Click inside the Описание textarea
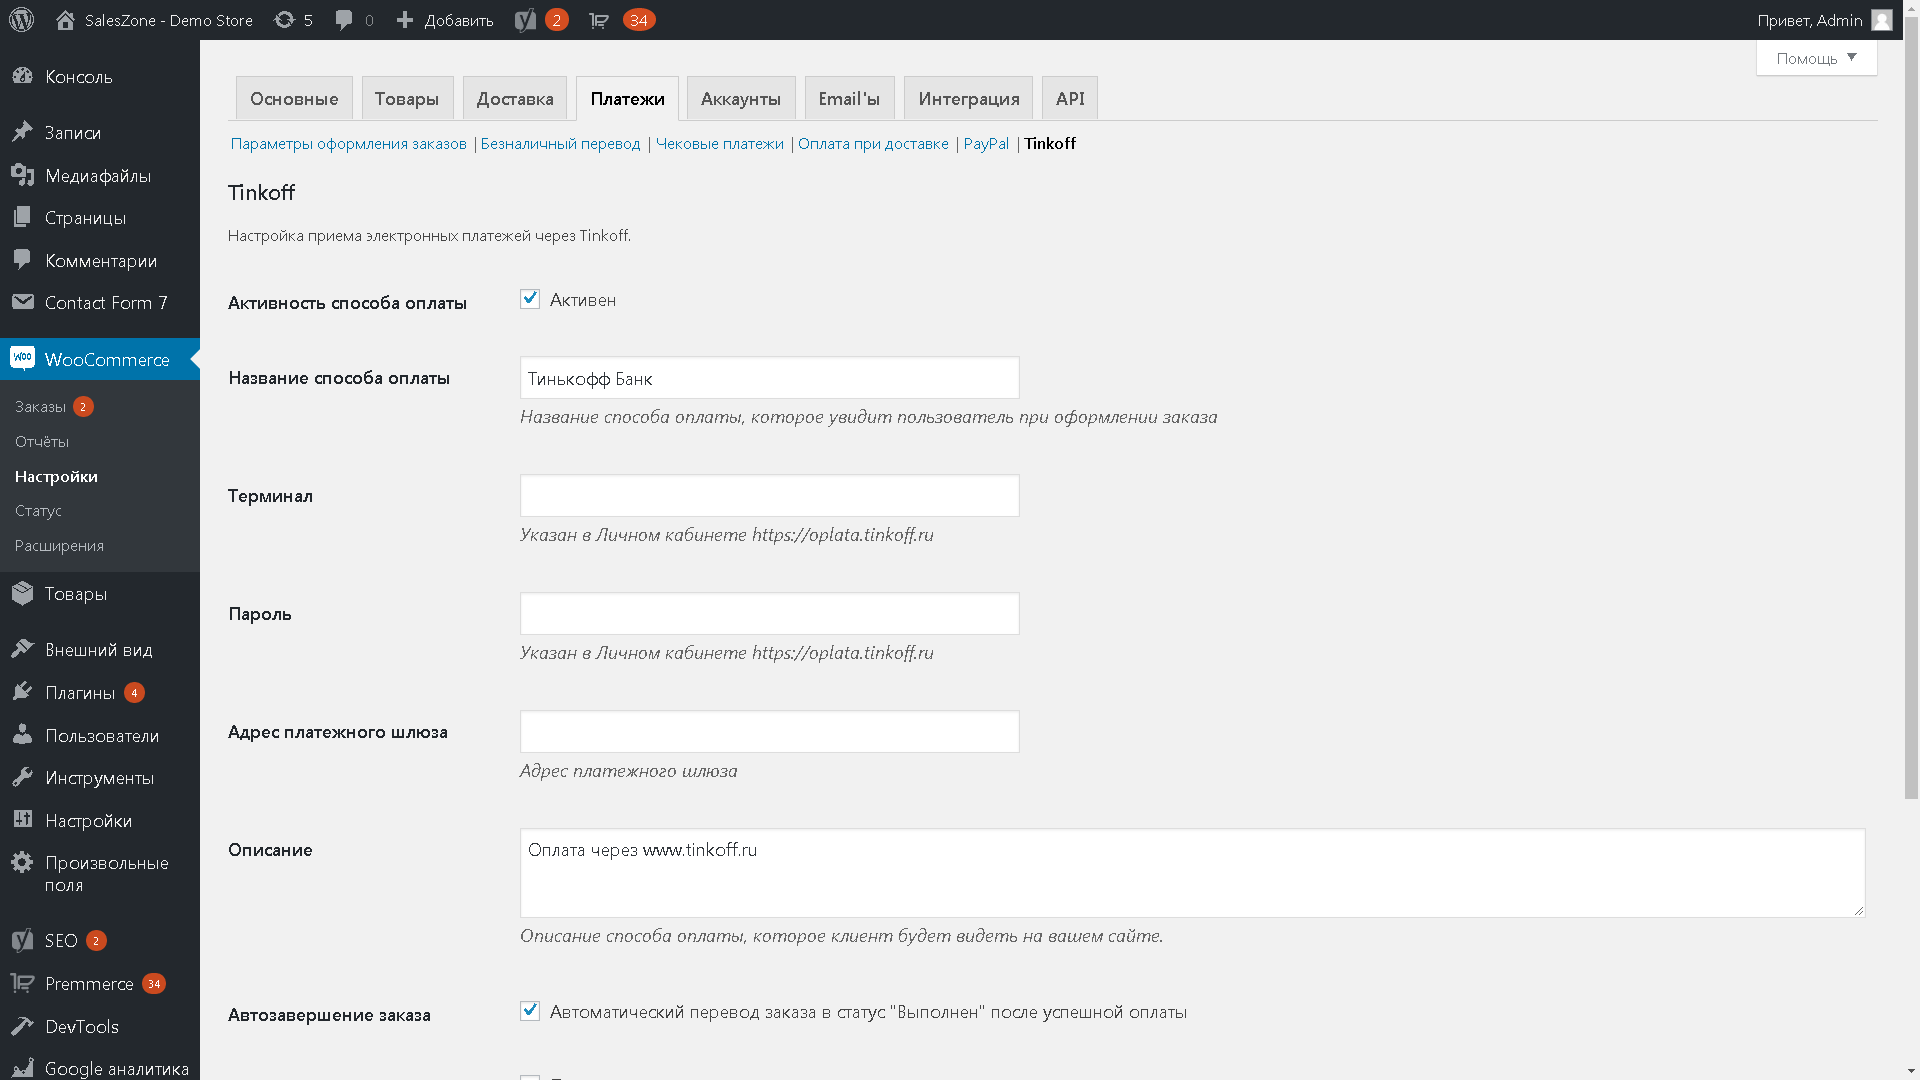The width and height of the screenshot is (1920, 1080). [1192, 873]
